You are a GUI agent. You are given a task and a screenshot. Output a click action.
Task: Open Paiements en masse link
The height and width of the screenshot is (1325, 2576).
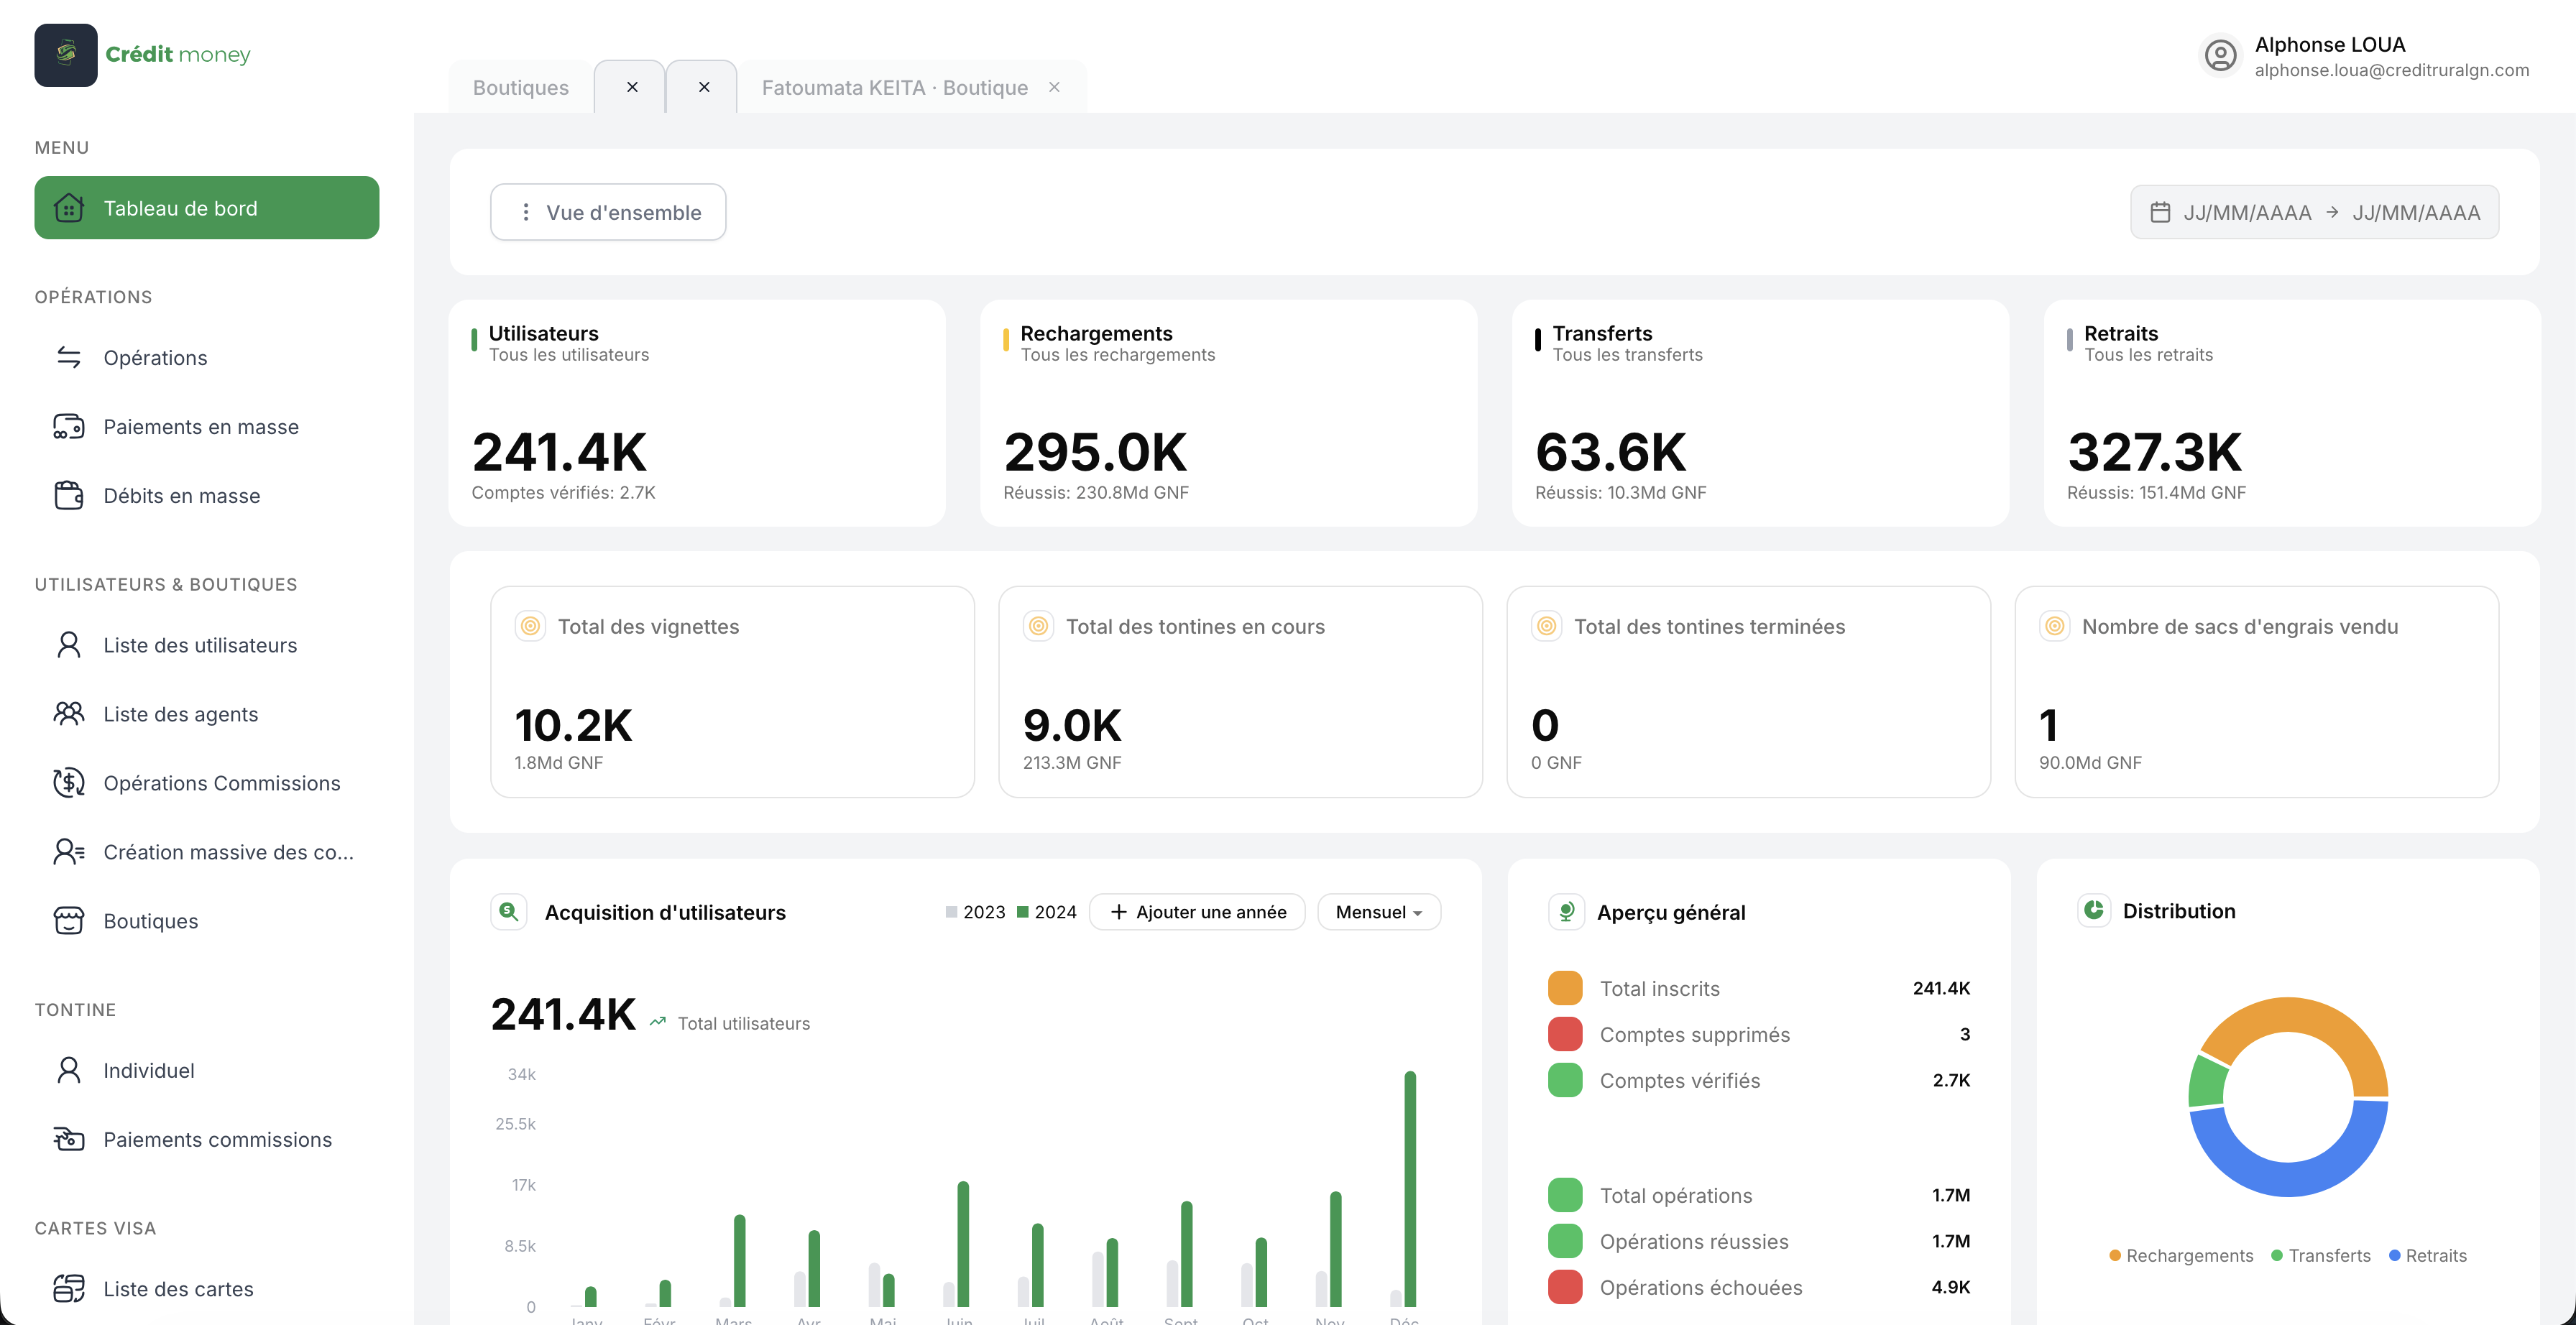[x=207, y=427]
